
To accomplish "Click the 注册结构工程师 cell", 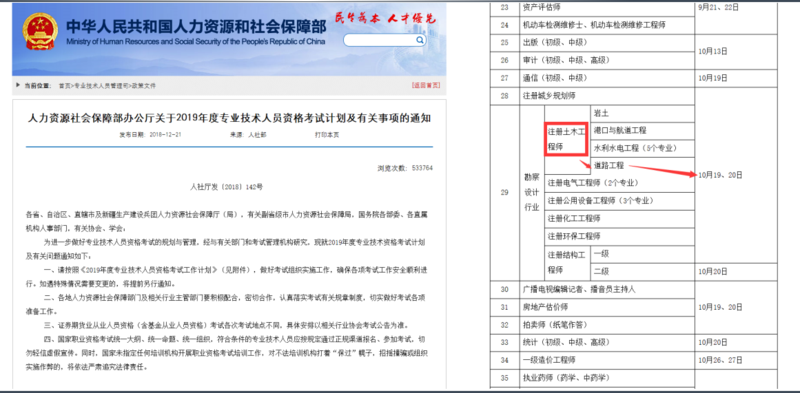I will [x=567, y=262].
